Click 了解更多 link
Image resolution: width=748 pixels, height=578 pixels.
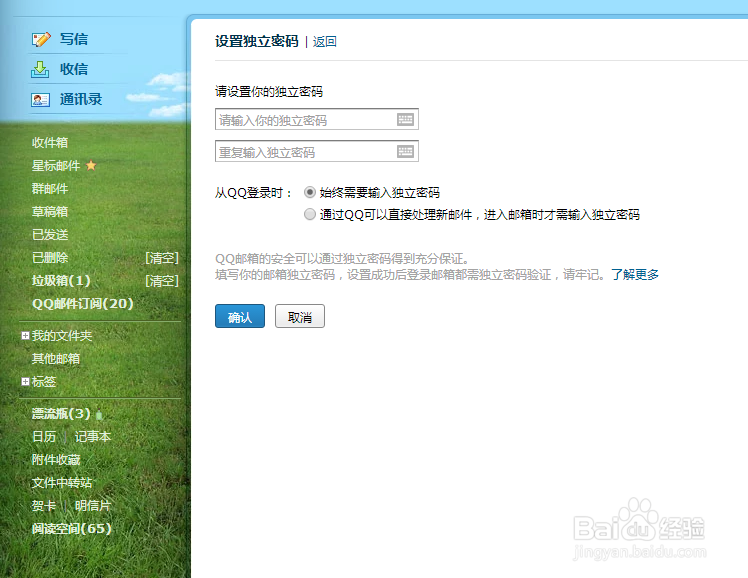click(635, 275)
